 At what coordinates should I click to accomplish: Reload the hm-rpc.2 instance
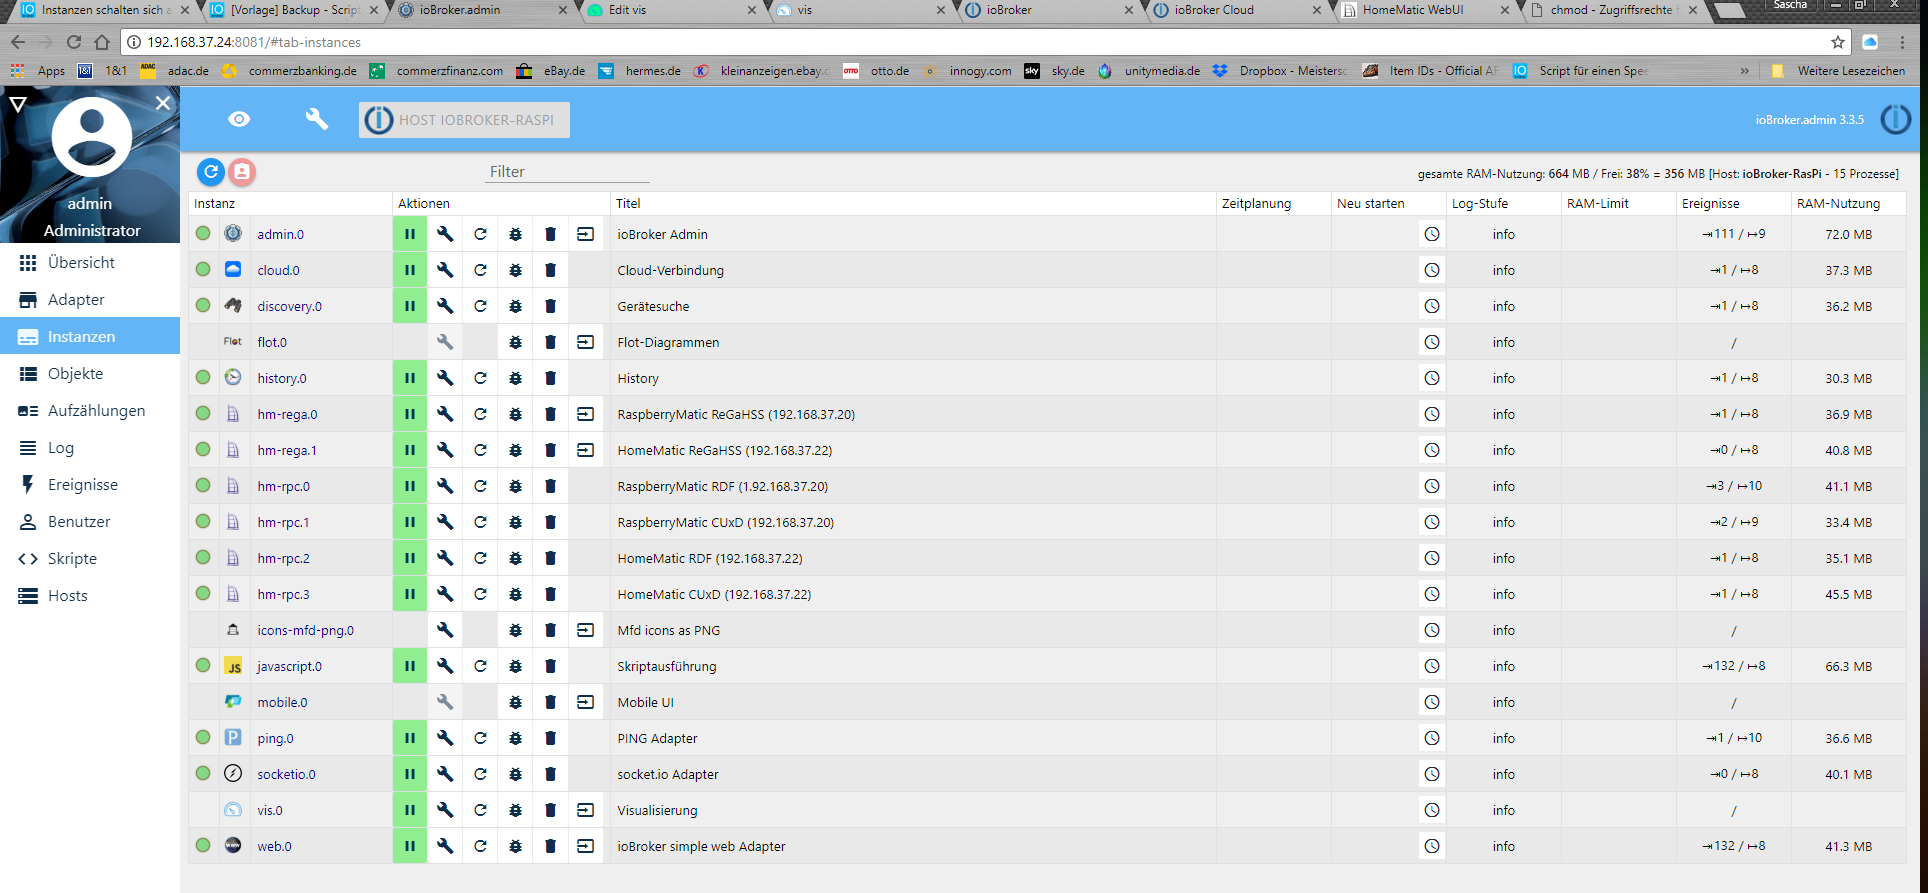(480, 558)
